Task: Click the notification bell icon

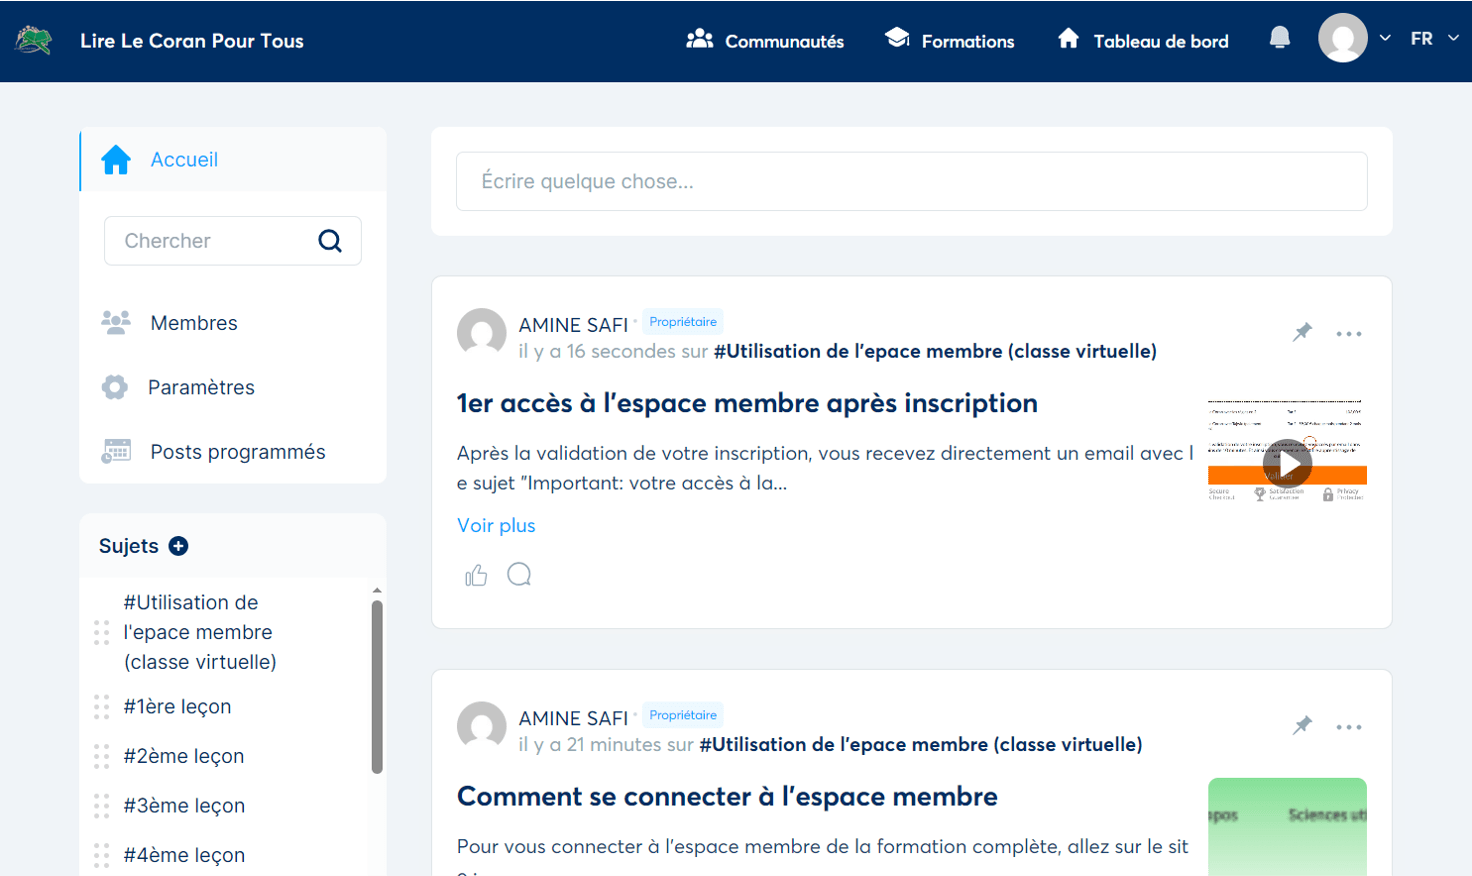Action: click(1279, 39)
